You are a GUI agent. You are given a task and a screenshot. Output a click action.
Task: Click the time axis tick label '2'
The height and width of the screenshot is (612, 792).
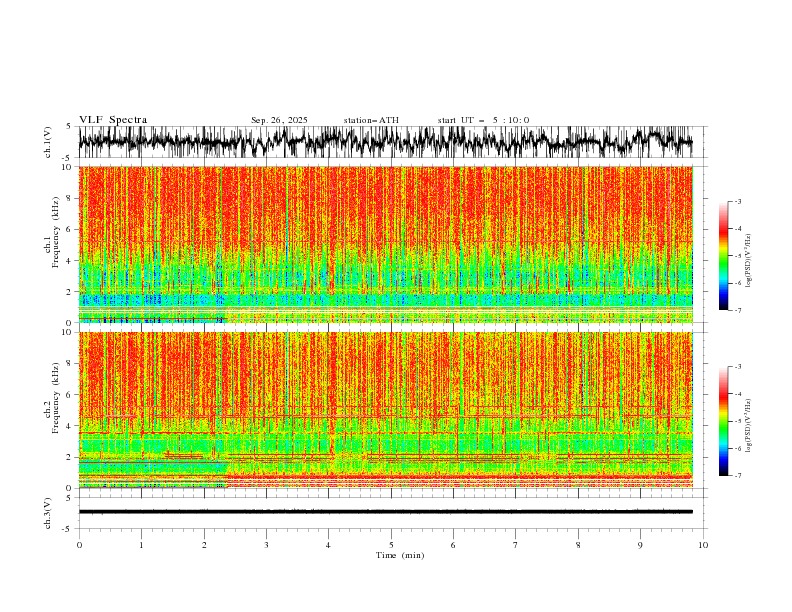204,545
